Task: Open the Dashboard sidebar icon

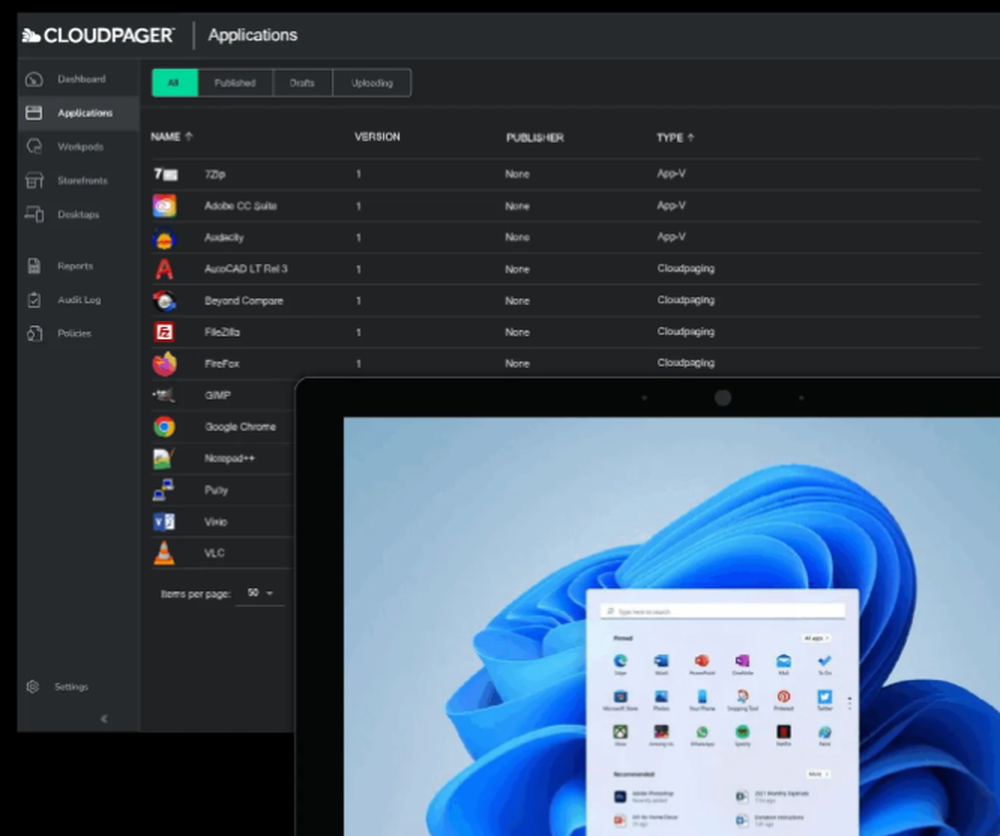Action: click(x=34, y=79)
